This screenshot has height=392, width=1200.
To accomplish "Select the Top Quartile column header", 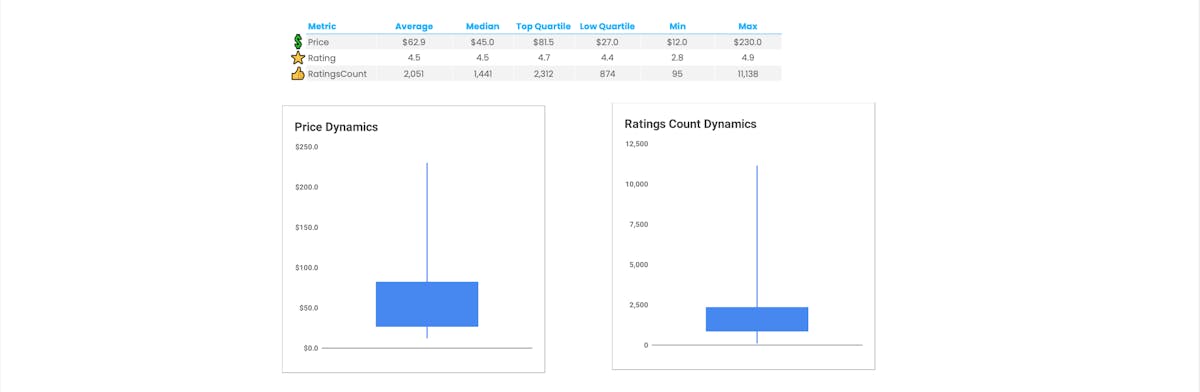I will click(545, 26).
